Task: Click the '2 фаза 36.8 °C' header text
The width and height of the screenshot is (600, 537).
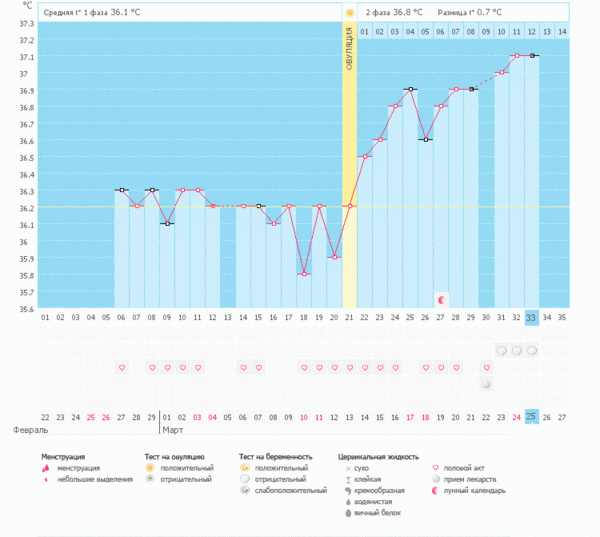Action: tap(394, 12)
